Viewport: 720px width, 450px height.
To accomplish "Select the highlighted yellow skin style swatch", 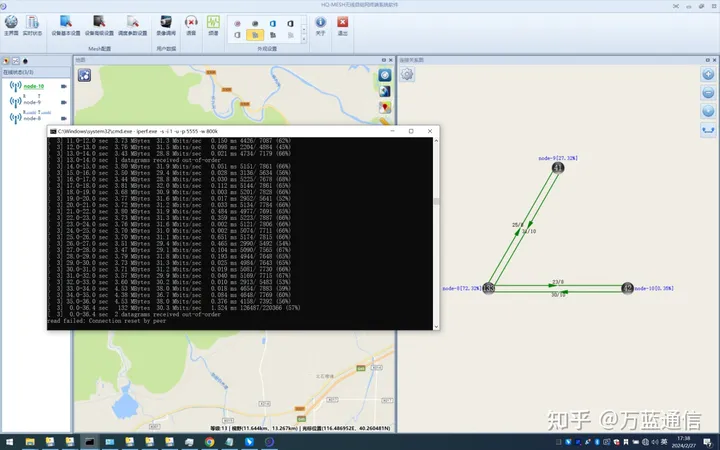I will coord(255,34).
